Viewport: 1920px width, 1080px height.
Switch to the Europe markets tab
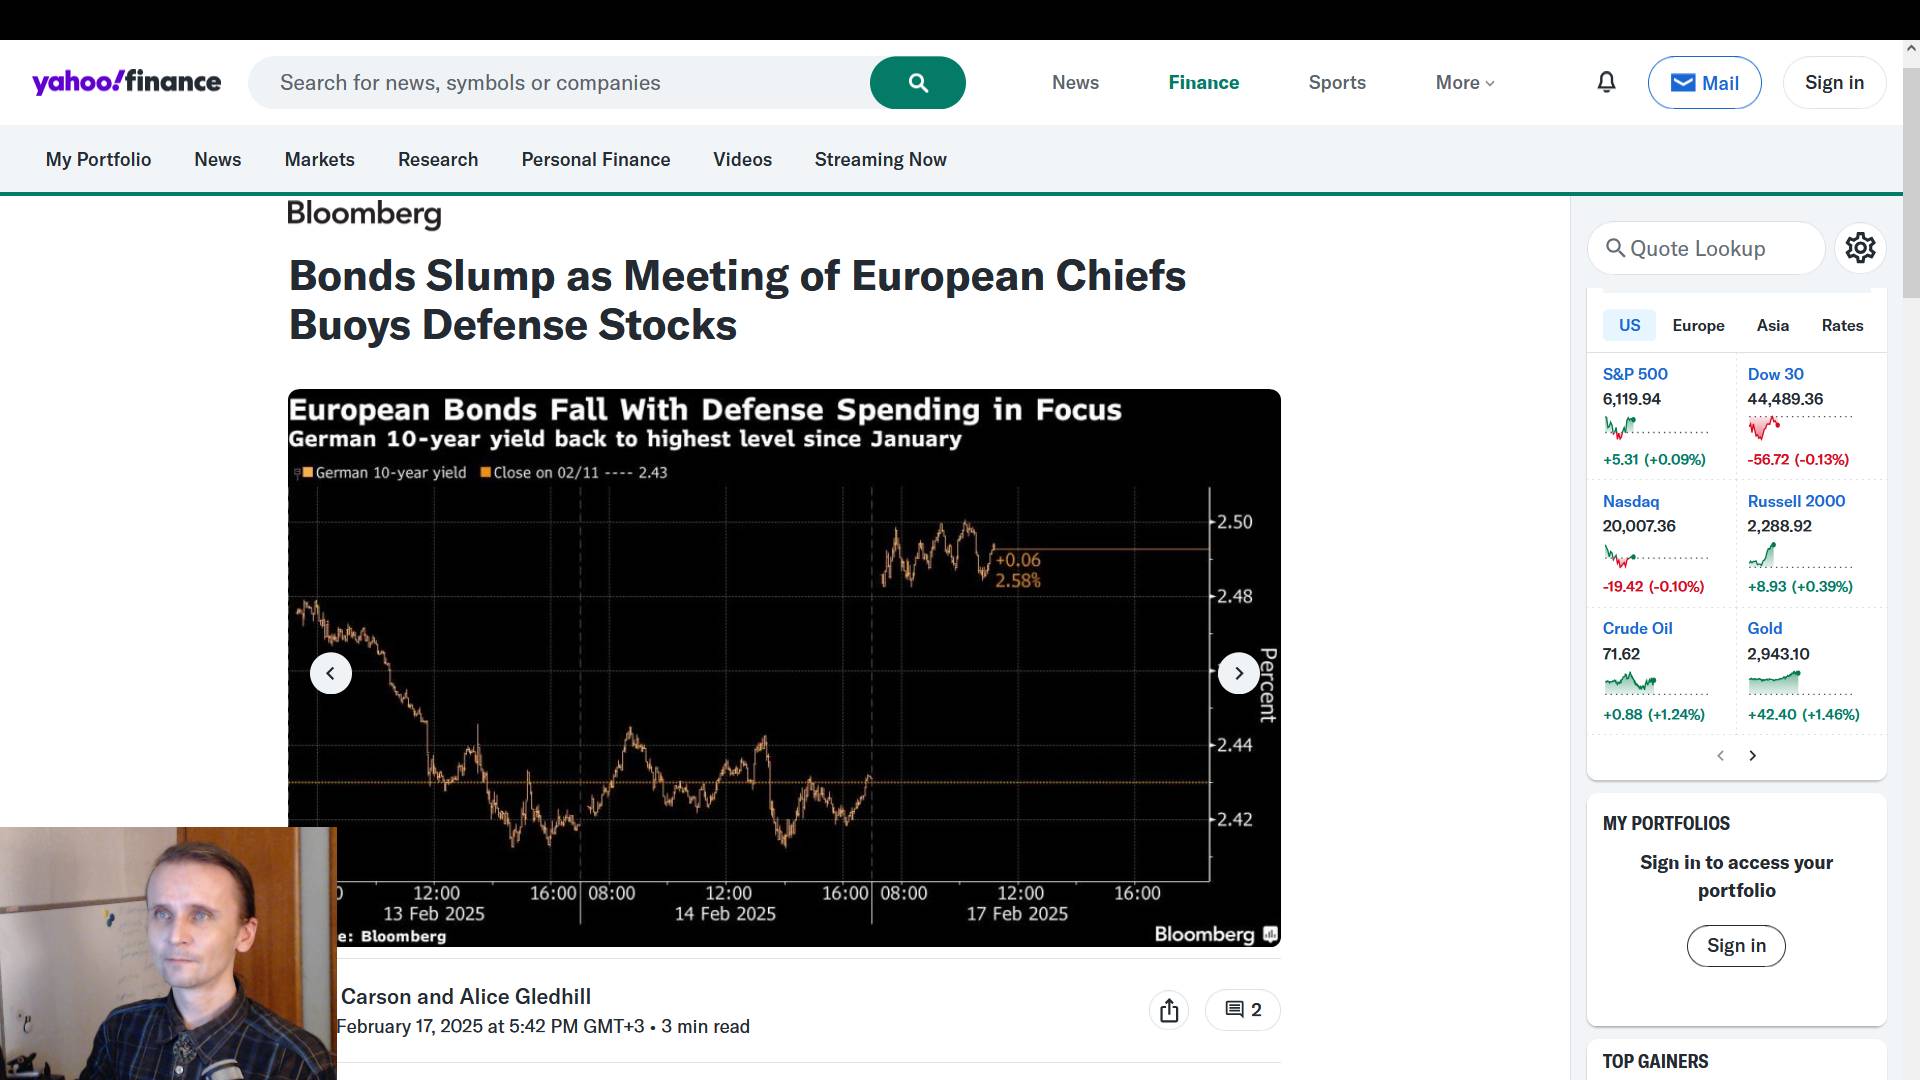tap(1698, 326)
